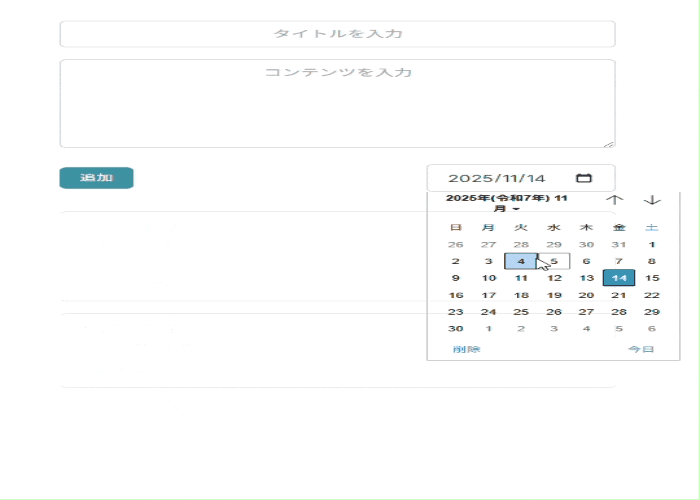This screenshot has width=700, height=500.
Task: Choose November 12 in the calendar
Action: pos(554,278)
